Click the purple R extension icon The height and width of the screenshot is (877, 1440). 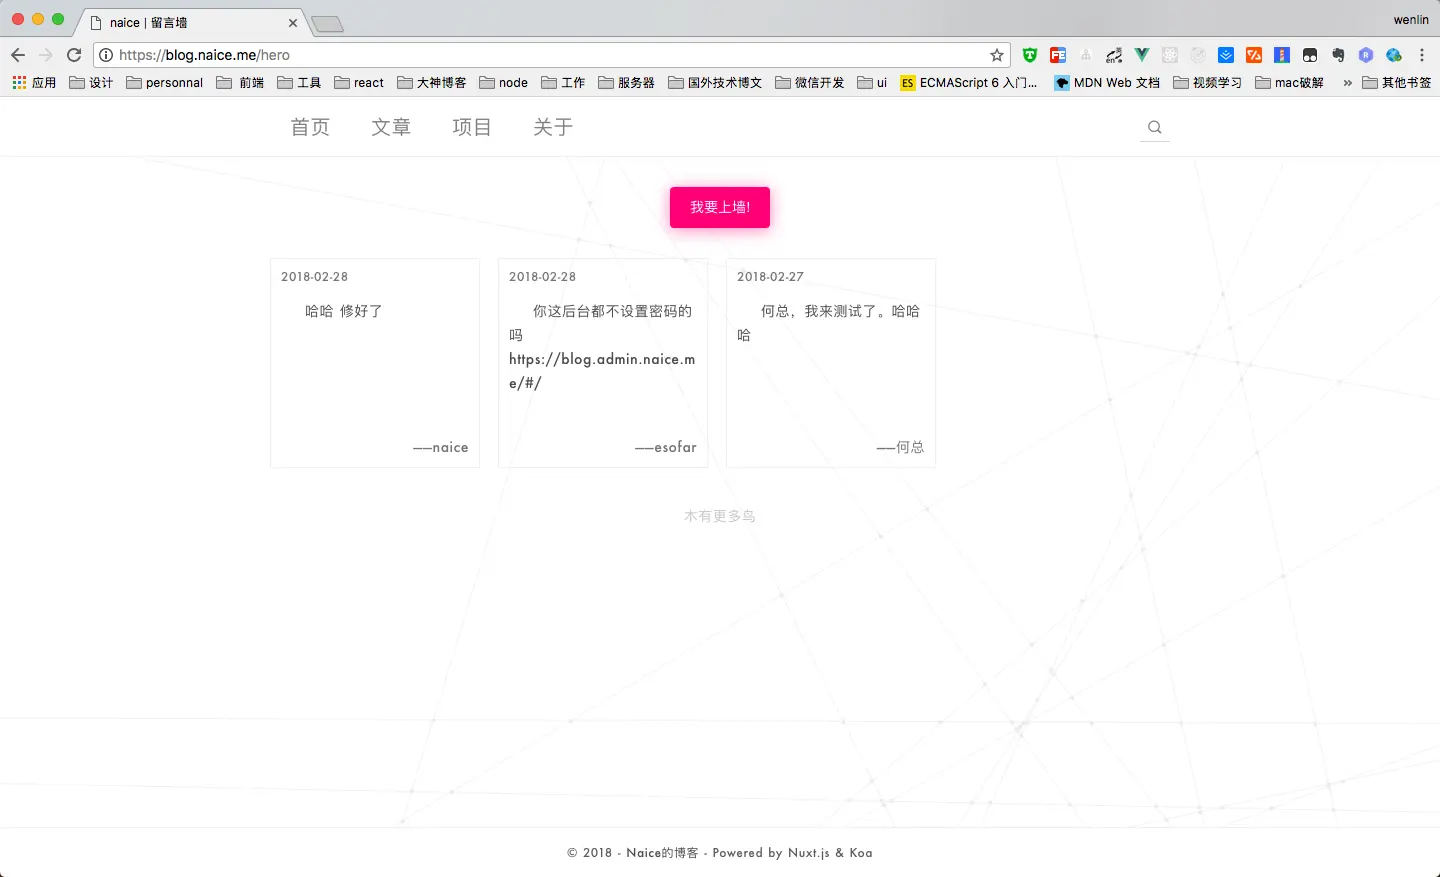[1366, 55]
